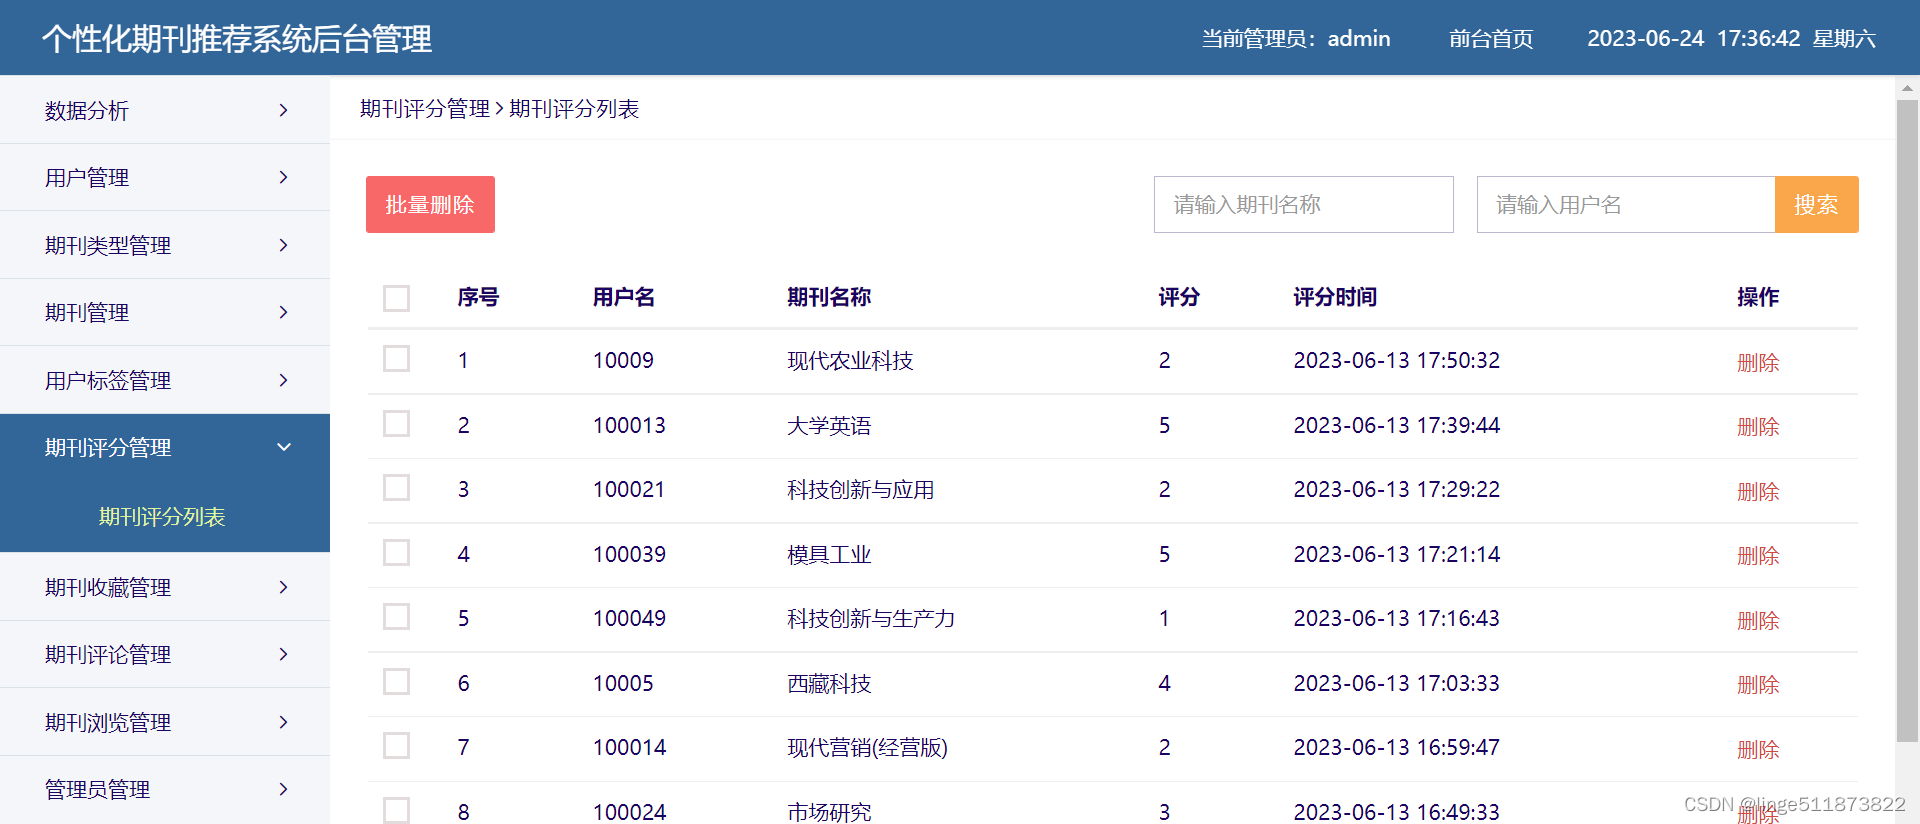The height and width of the screenshot is (824, 1920).
Task: Check the row for 现代营销(经营版)
Action: pyautogui.click(x=397, y=746)
